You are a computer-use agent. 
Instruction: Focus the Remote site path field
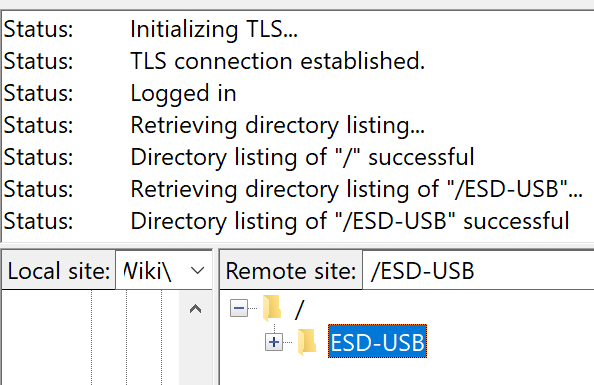pos(478,271)
